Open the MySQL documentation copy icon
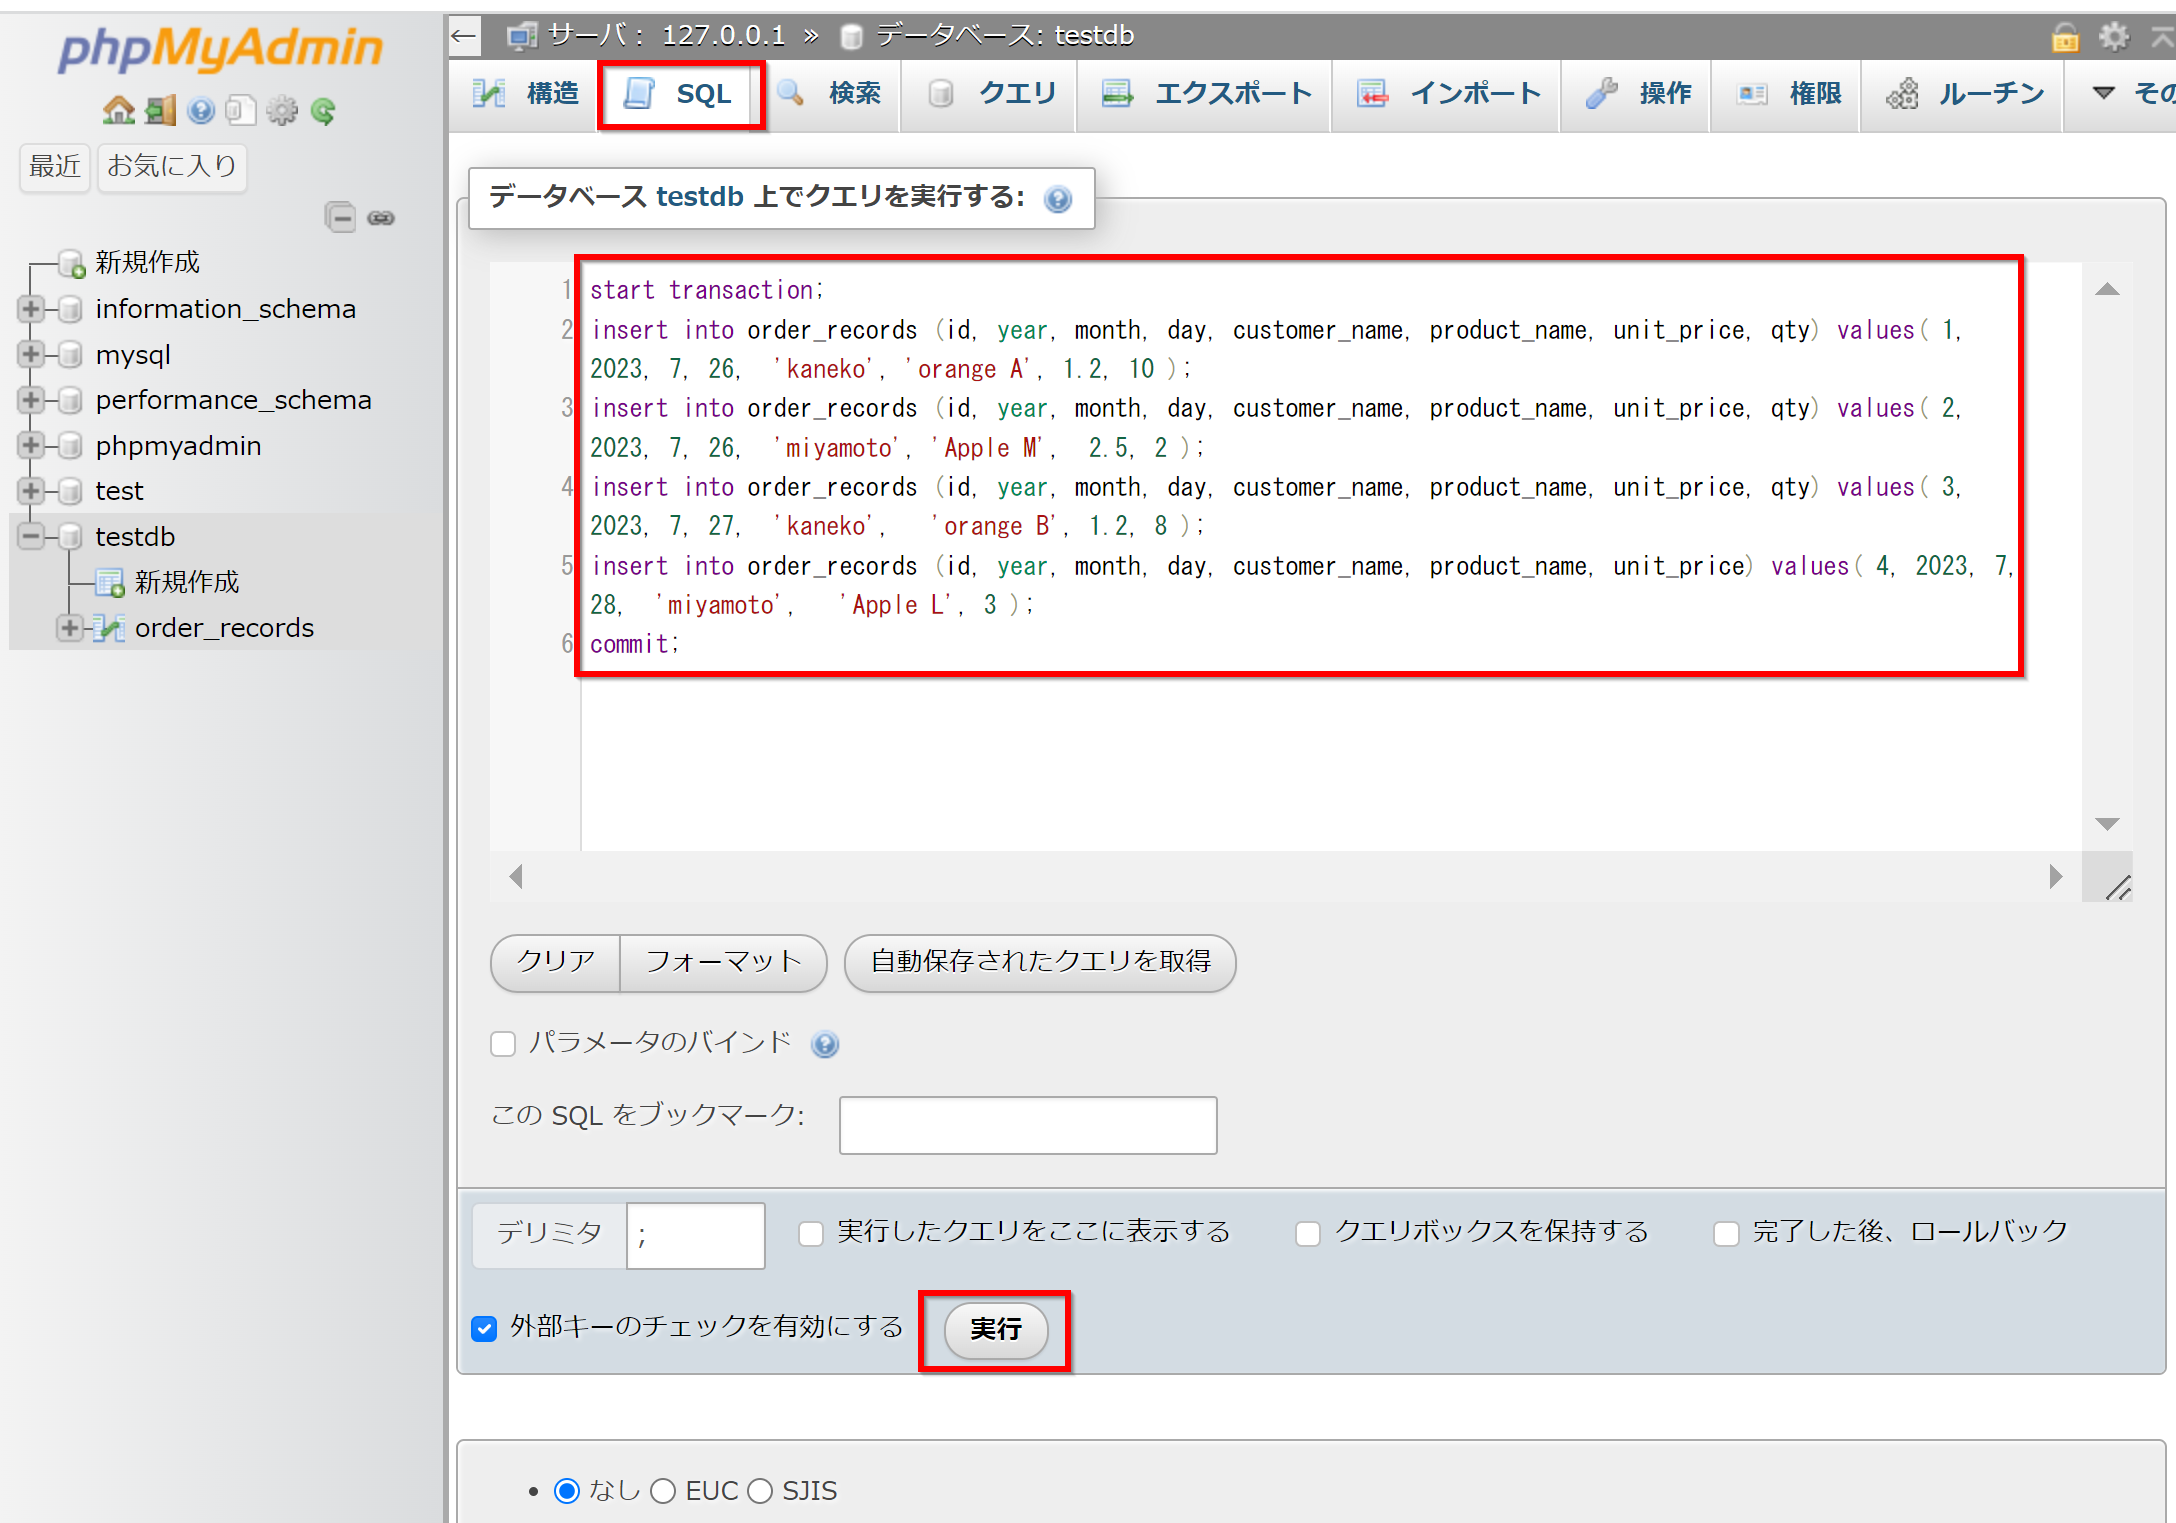Viewport: 2176px width, 1523px height. point(241,110)
